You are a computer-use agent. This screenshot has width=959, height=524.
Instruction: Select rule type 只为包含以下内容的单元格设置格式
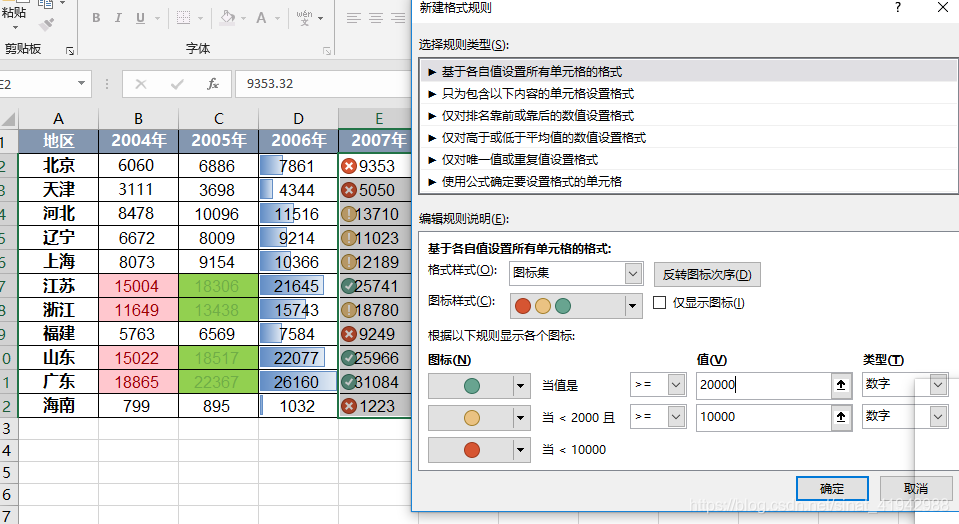click(x=689, y=94)
